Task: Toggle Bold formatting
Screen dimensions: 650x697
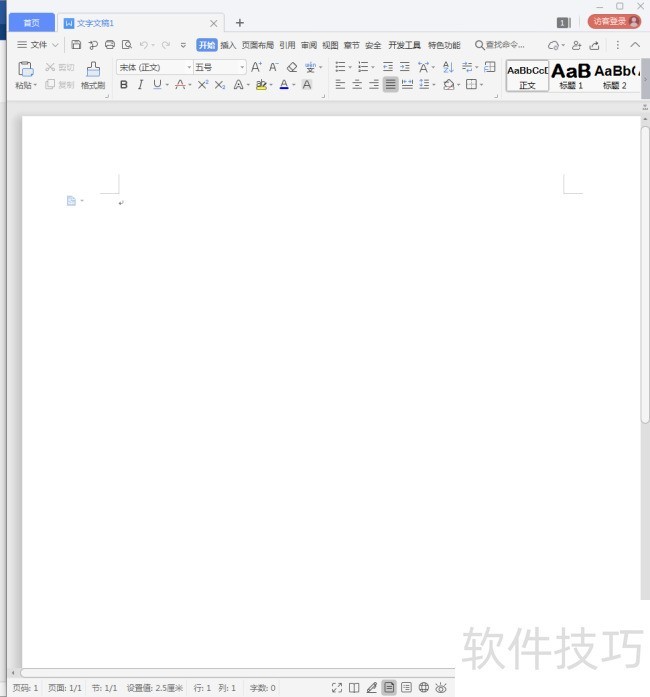Action: click(x=124, y=84)
